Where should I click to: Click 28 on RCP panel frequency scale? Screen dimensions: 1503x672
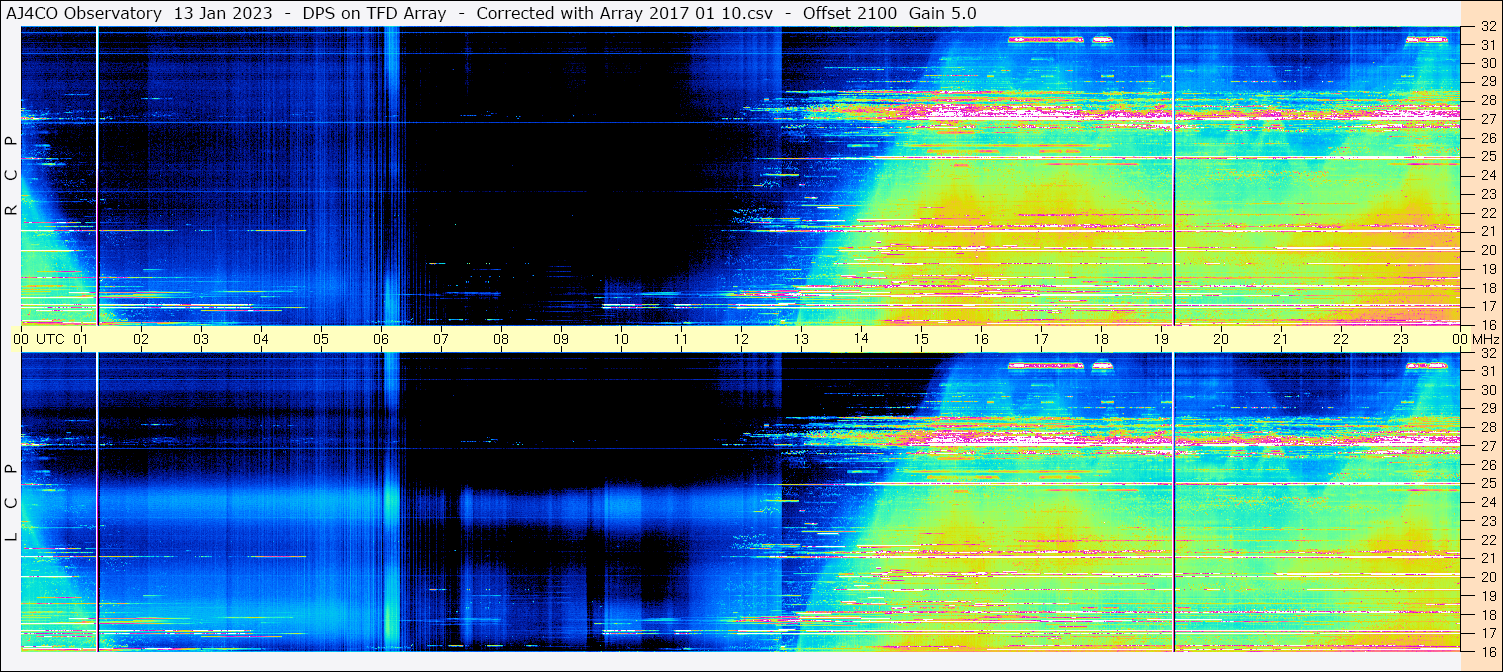pos(1487,100)
